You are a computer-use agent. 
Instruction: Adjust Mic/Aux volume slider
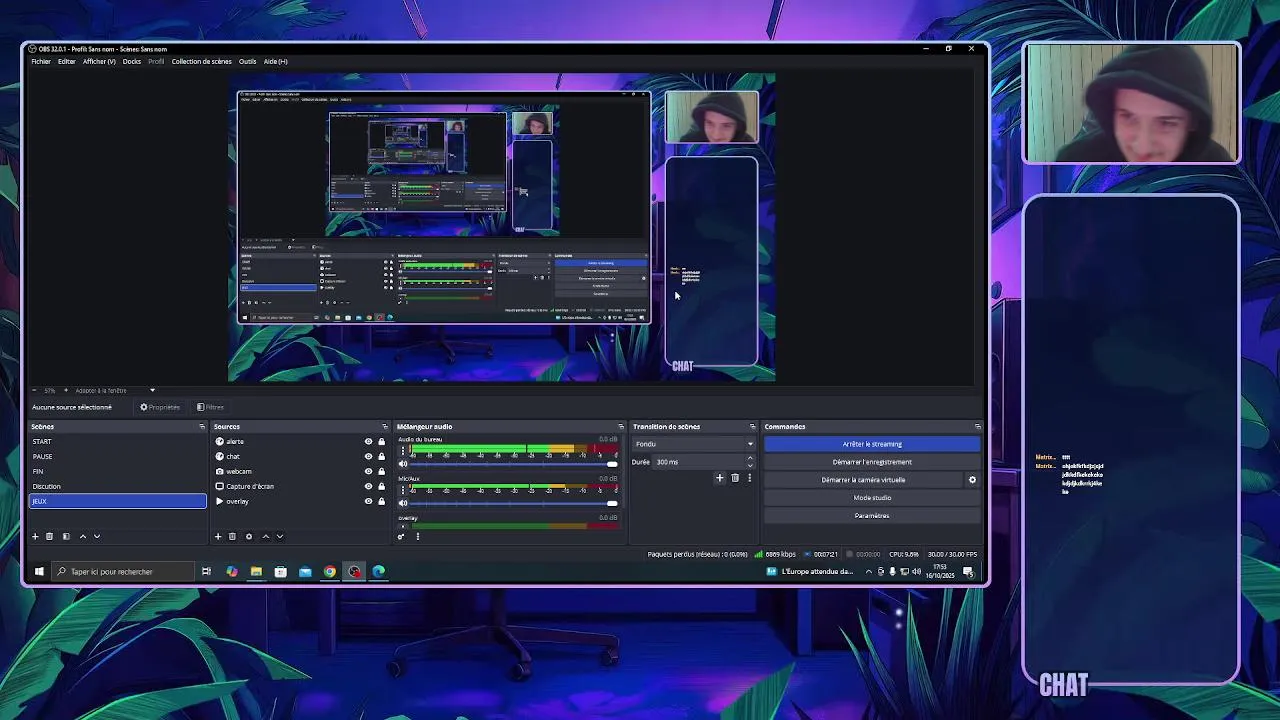pyautogui.click(x=515, y=503)
